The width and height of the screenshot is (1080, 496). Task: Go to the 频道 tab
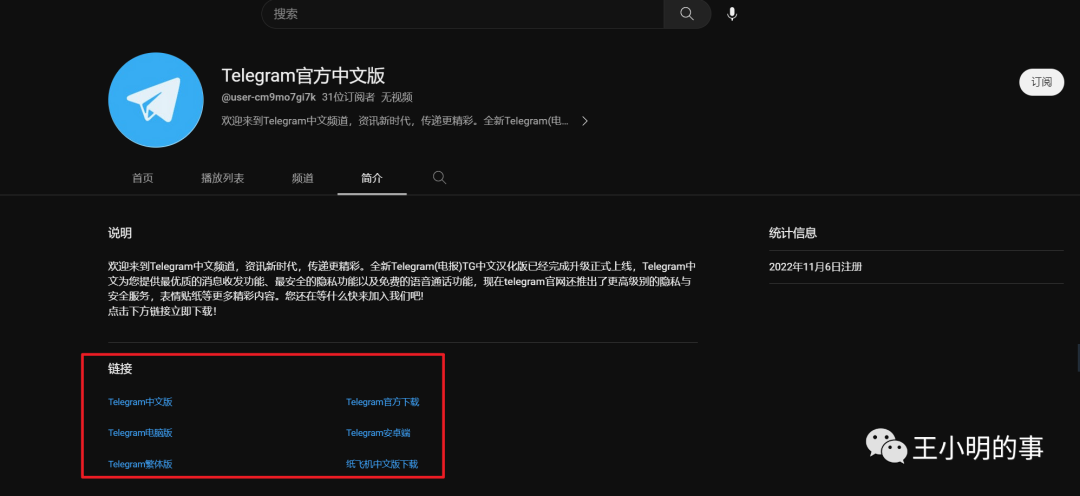click(x=302, y=178)
